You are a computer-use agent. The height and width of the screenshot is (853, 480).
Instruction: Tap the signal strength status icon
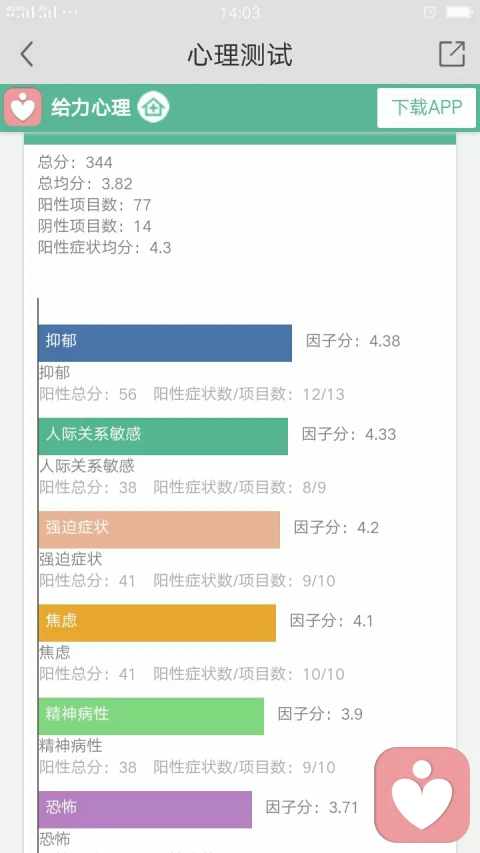click(32, 12)
